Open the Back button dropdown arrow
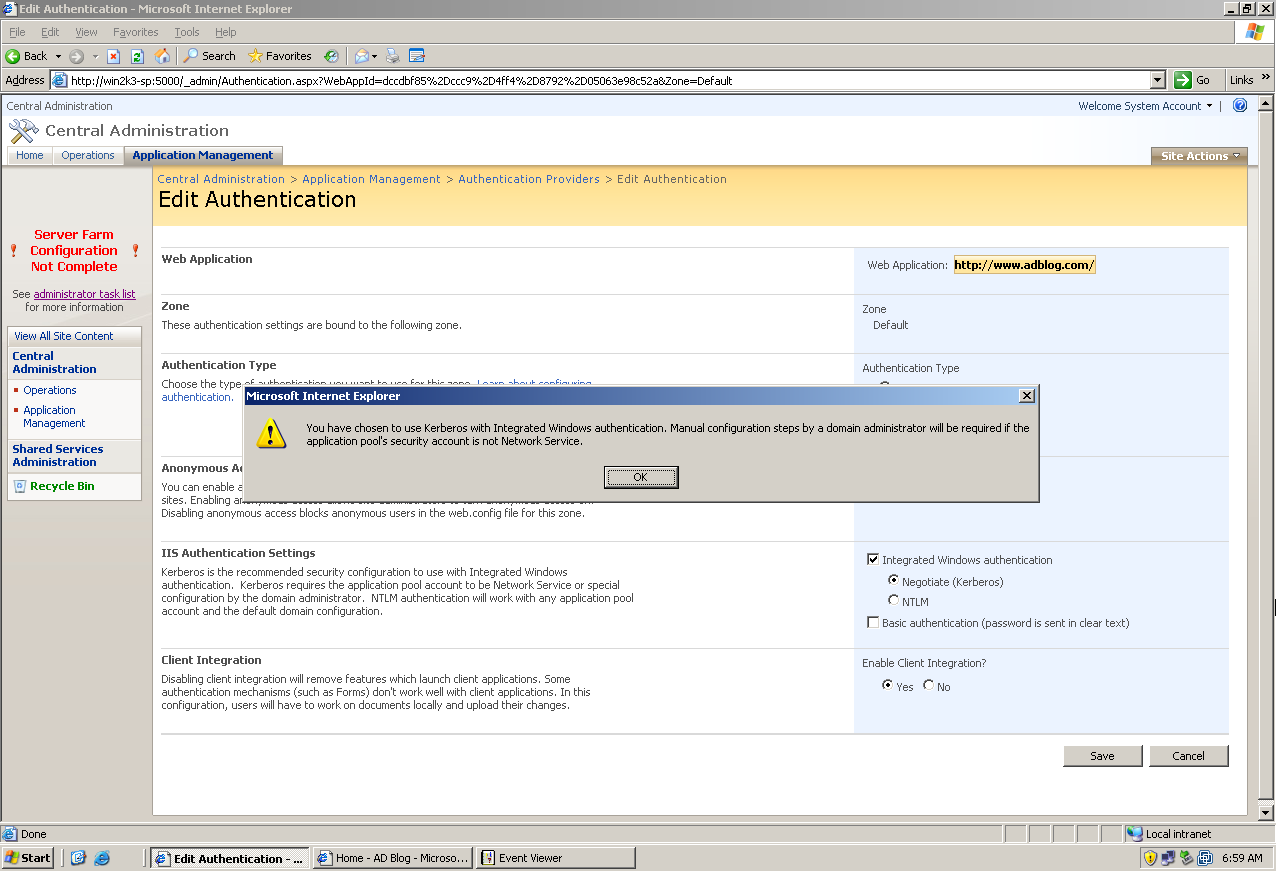 pyautogui.click(x=57, y=55)
